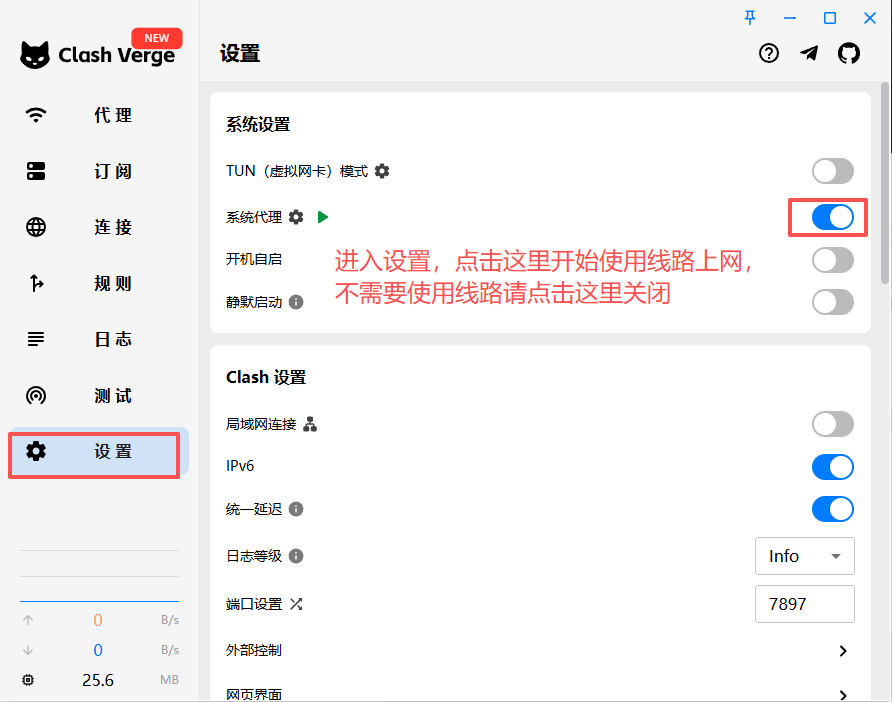Image resolution: width=892 pixels, height=702 pixels.
Task: Disable the IPv6 toggle switch
Action: 832,467
